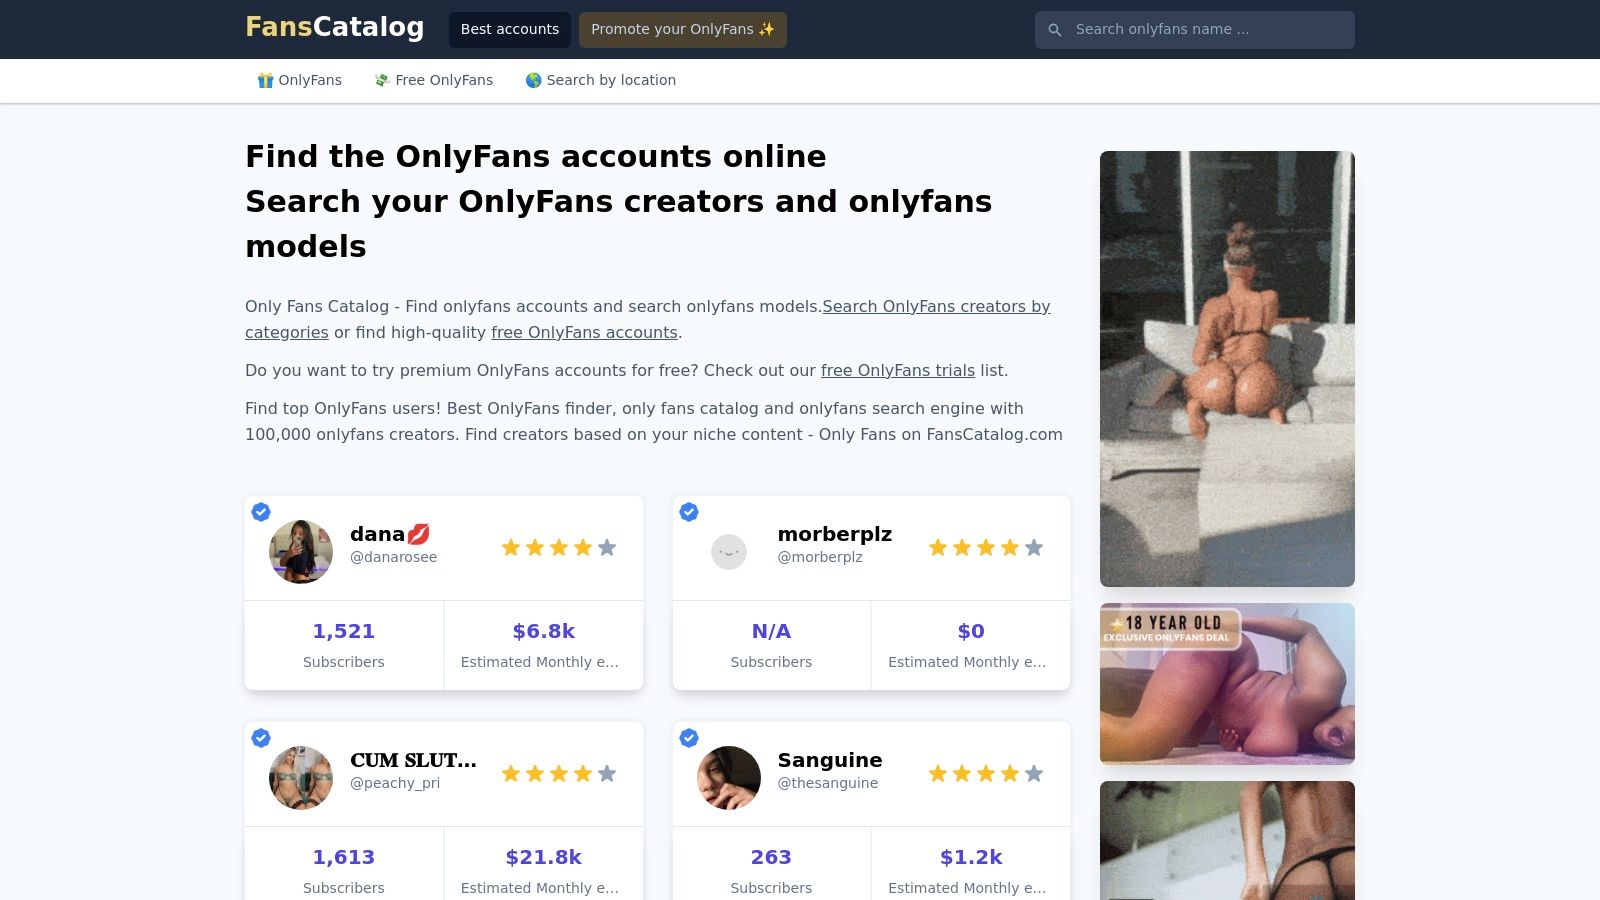Click the 18 Year Old promo banner

1227,683
